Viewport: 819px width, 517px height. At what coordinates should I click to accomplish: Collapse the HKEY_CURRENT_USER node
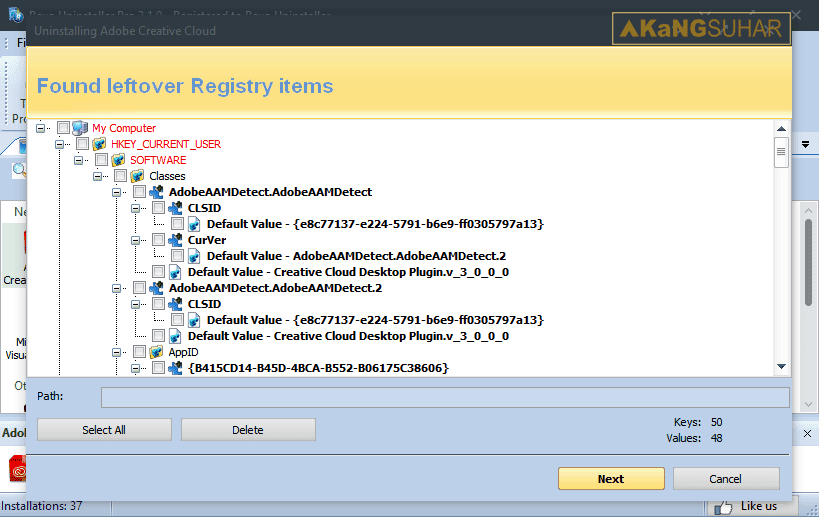[60, 144]
